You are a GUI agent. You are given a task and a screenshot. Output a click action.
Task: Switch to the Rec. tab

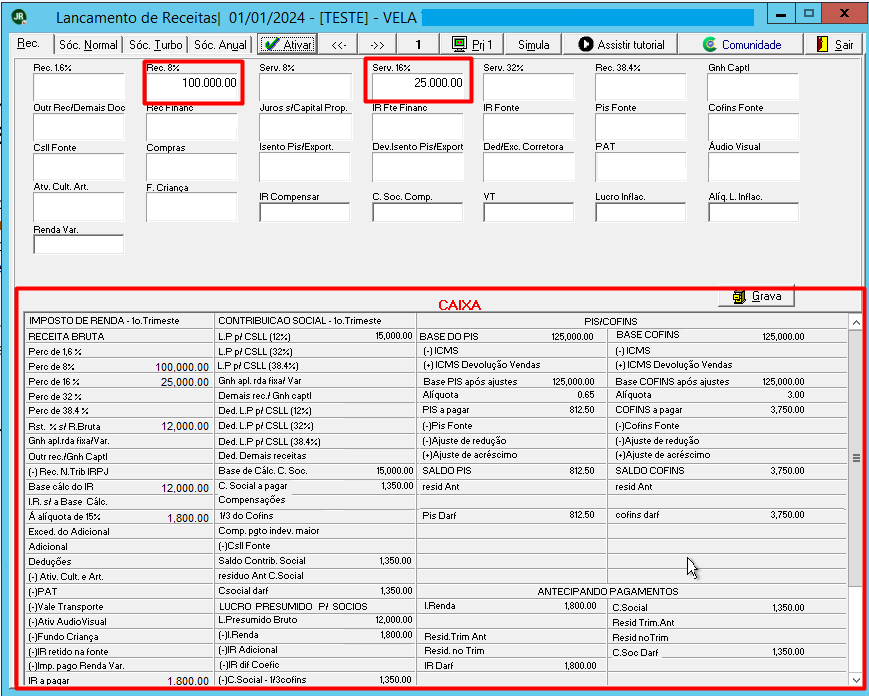click(x=30, y=43)
